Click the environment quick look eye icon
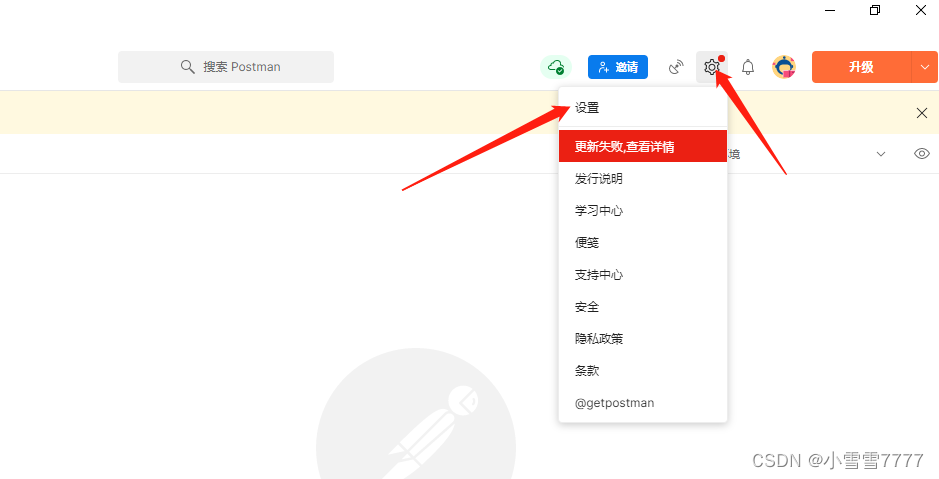The height and width of the screenshot is (479, 939). click(x=922, y=154)
